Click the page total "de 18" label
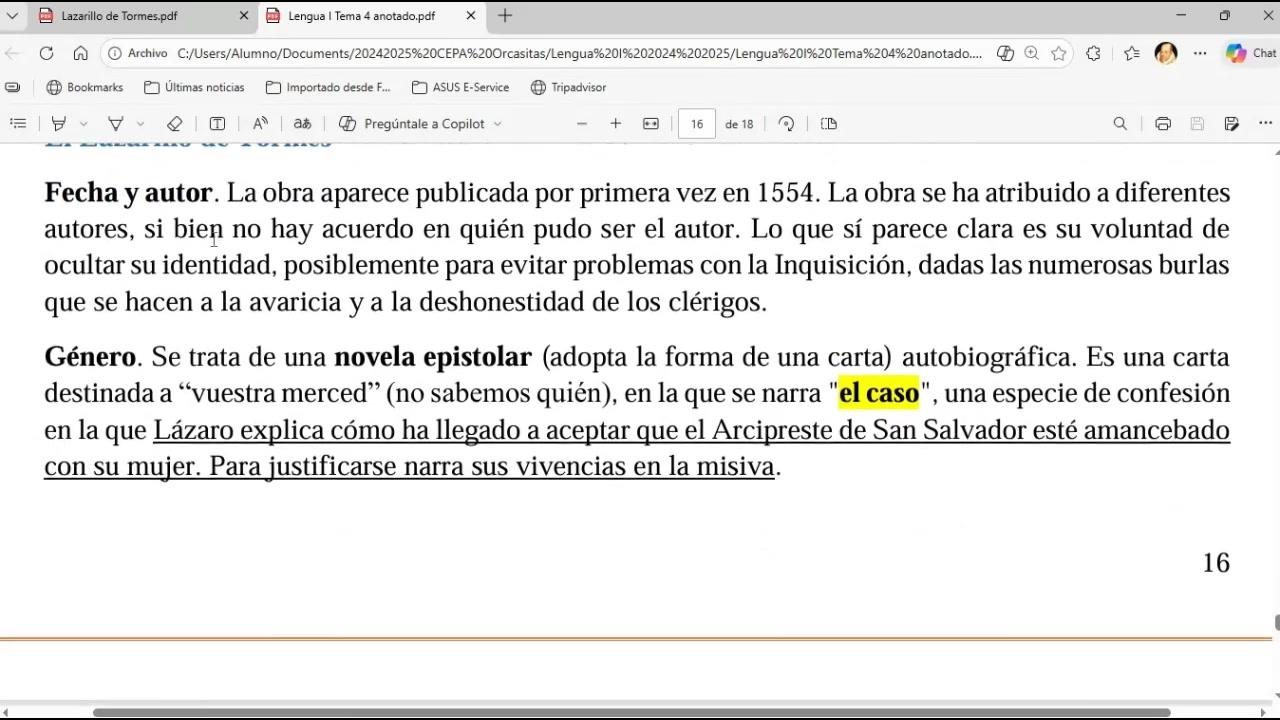 point(739,124)
